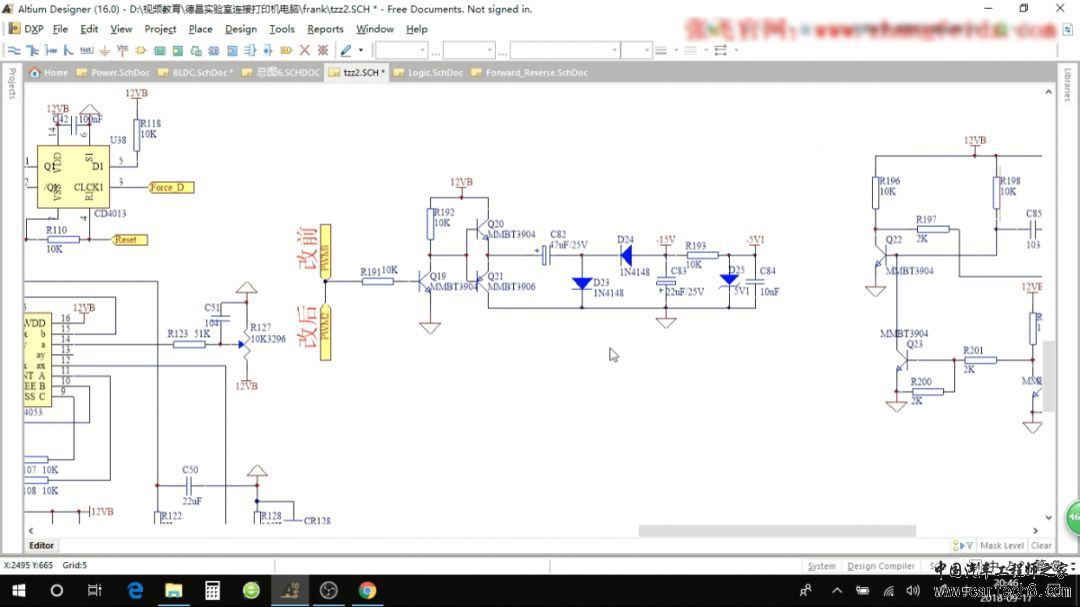Select the Place Net Label tool

(86, 50)
